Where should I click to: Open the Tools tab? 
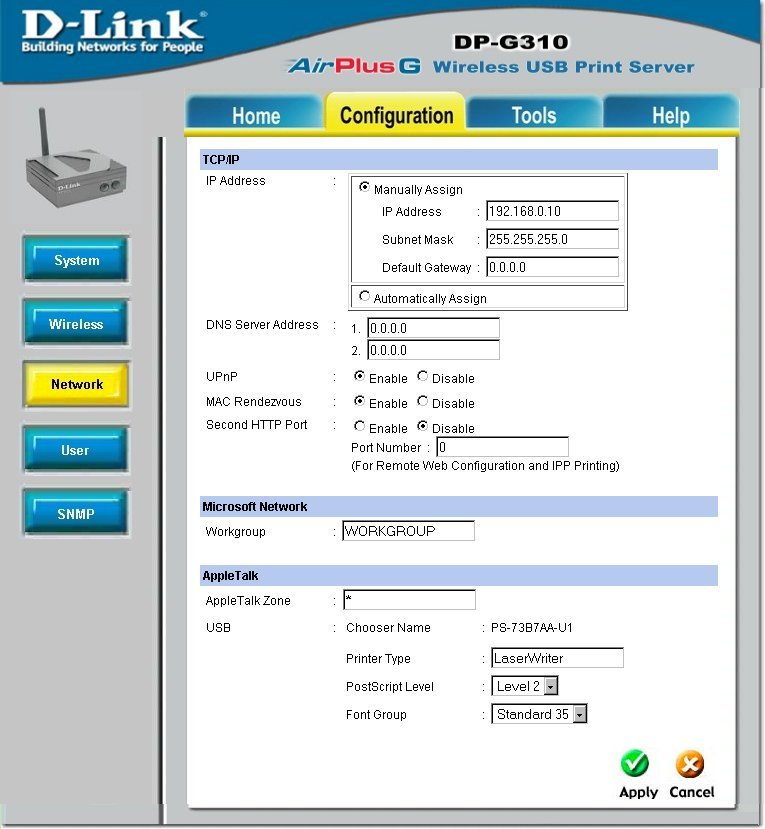coord(534,115)
